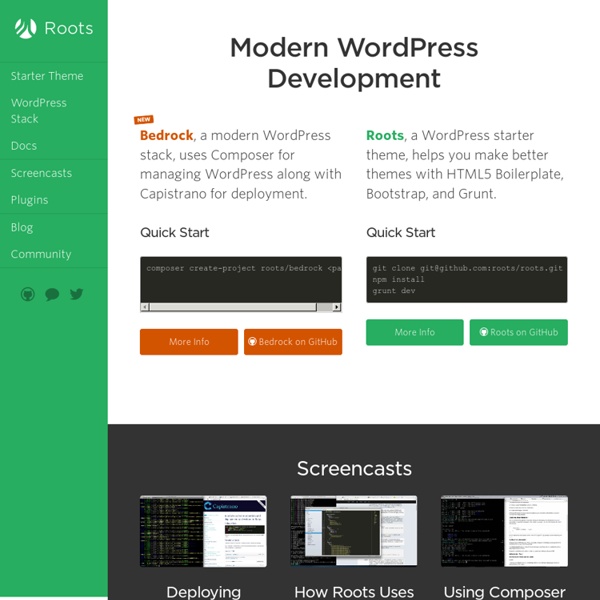Open WordPress Stack in sidebar menu
The image size is (600, 600).
(39, 111)
